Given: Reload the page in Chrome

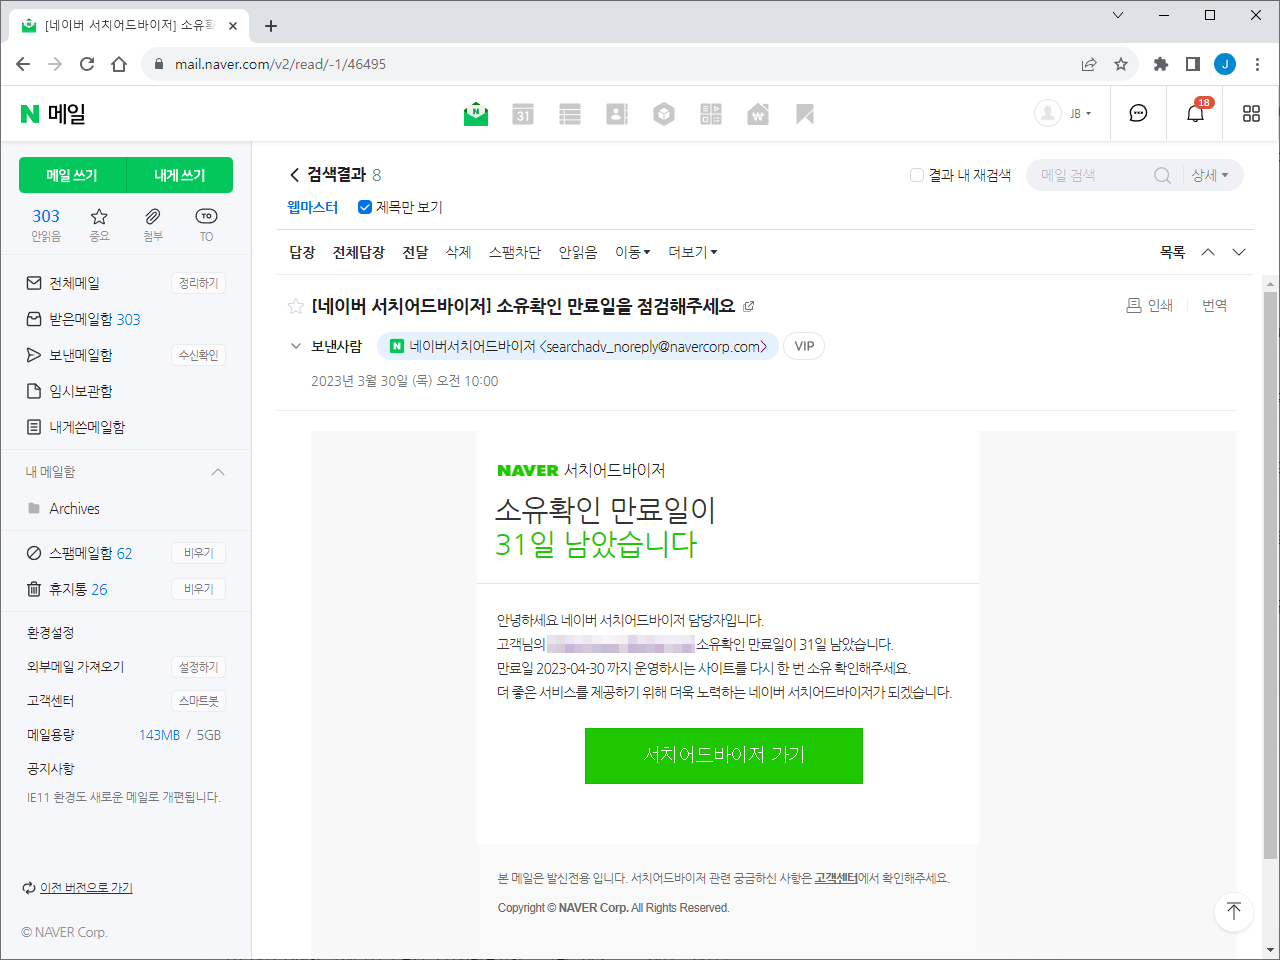Looking at the screenshot, I should pyautogui.click(x=87, y=64).
